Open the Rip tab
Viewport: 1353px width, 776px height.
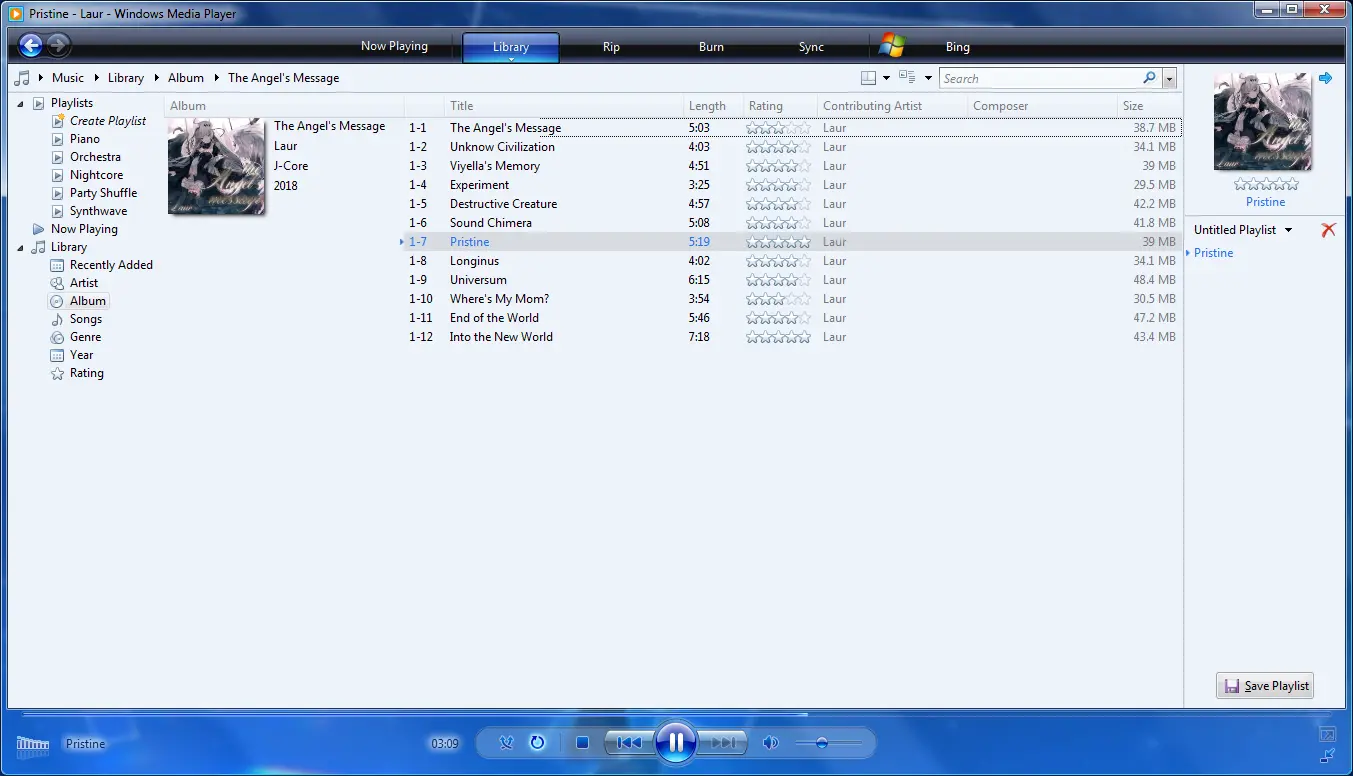click(x=611, y=47)
